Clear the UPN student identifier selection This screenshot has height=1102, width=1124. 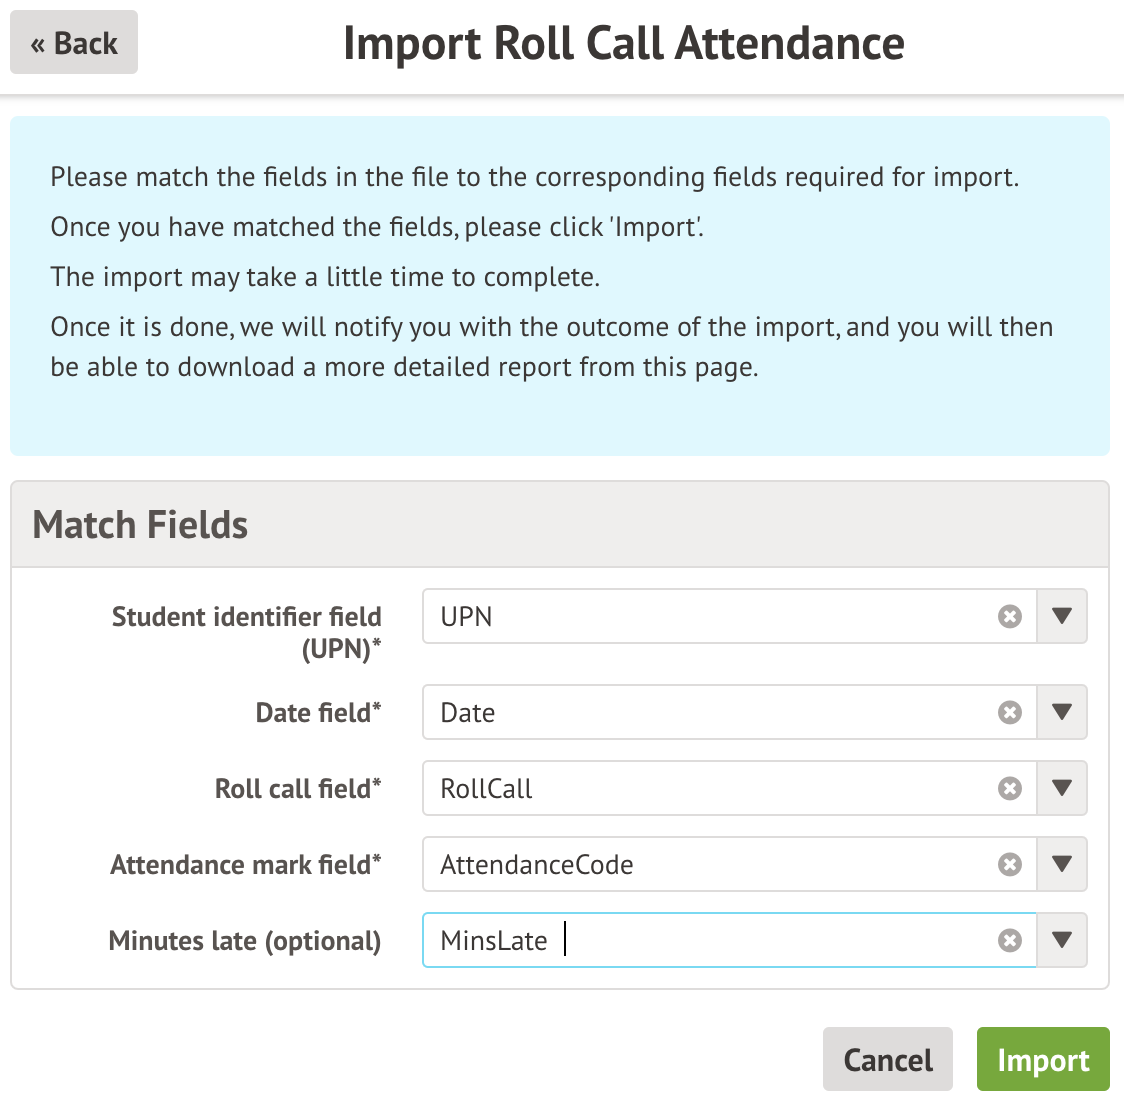1010,616
